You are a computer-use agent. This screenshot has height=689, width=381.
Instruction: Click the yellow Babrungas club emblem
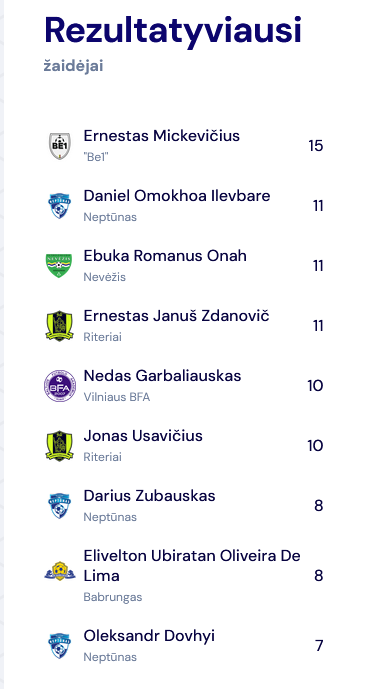[x=60, y=572]
